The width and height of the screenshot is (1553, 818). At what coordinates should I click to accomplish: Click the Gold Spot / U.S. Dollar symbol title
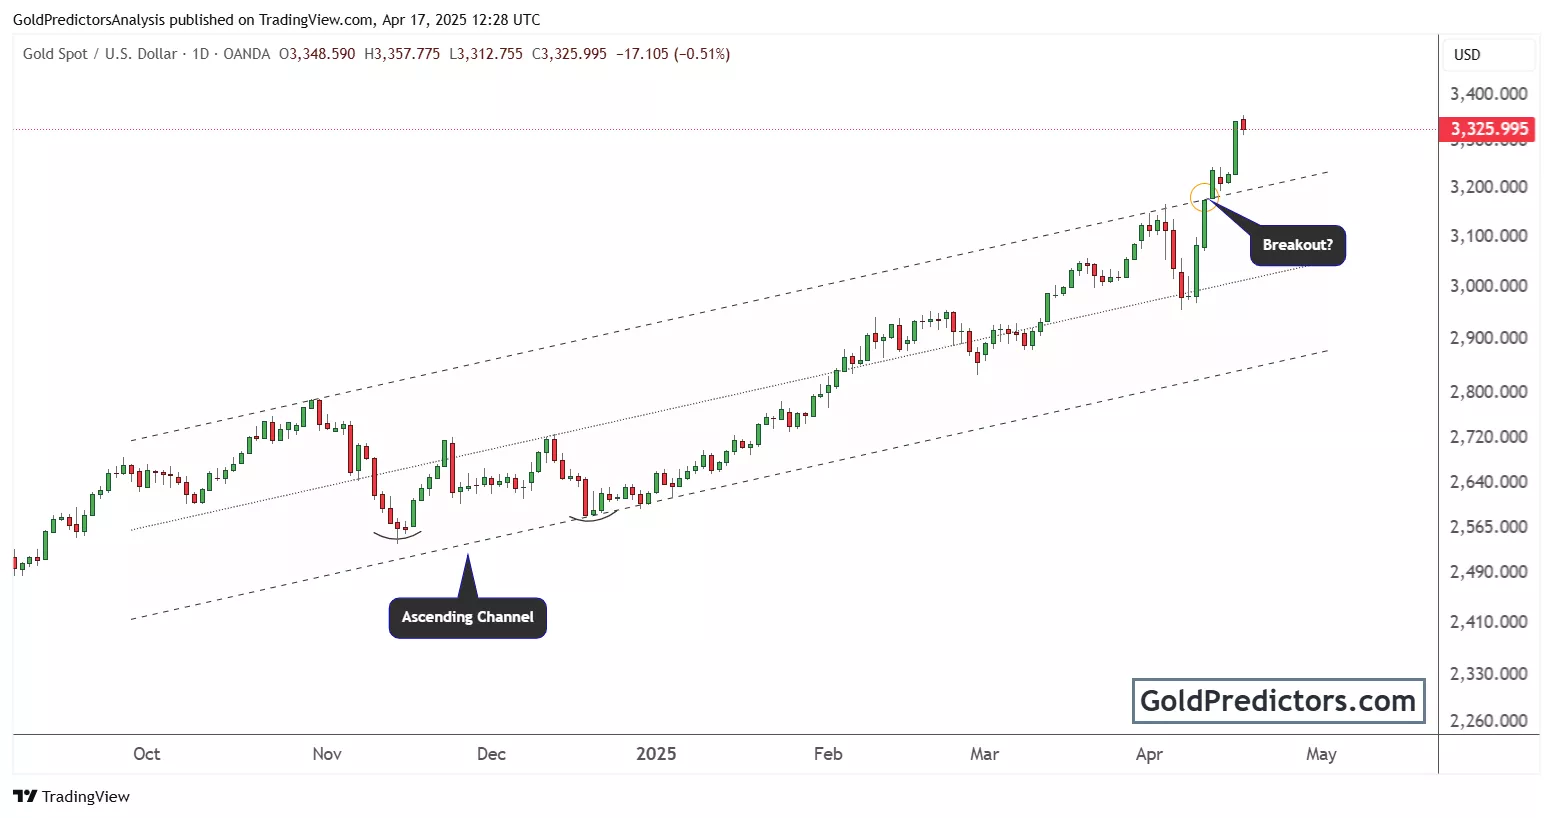(x=100, y=54)
